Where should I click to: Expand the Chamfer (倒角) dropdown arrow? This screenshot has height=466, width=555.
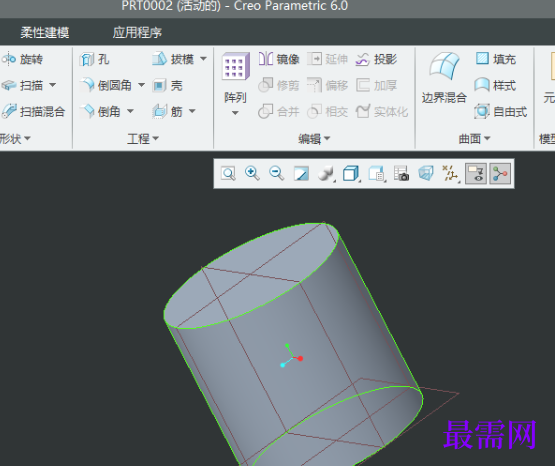[130, 111]
